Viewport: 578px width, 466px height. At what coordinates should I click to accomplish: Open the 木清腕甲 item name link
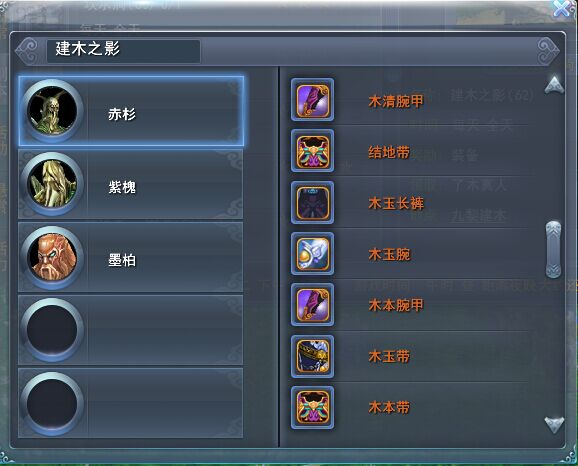[x=396, y=101]
